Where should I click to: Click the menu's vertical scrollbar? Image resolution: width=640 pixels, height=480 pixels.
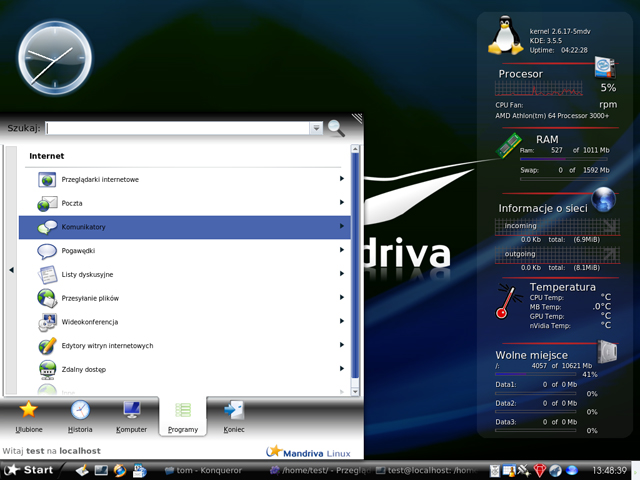coord(355,270)
